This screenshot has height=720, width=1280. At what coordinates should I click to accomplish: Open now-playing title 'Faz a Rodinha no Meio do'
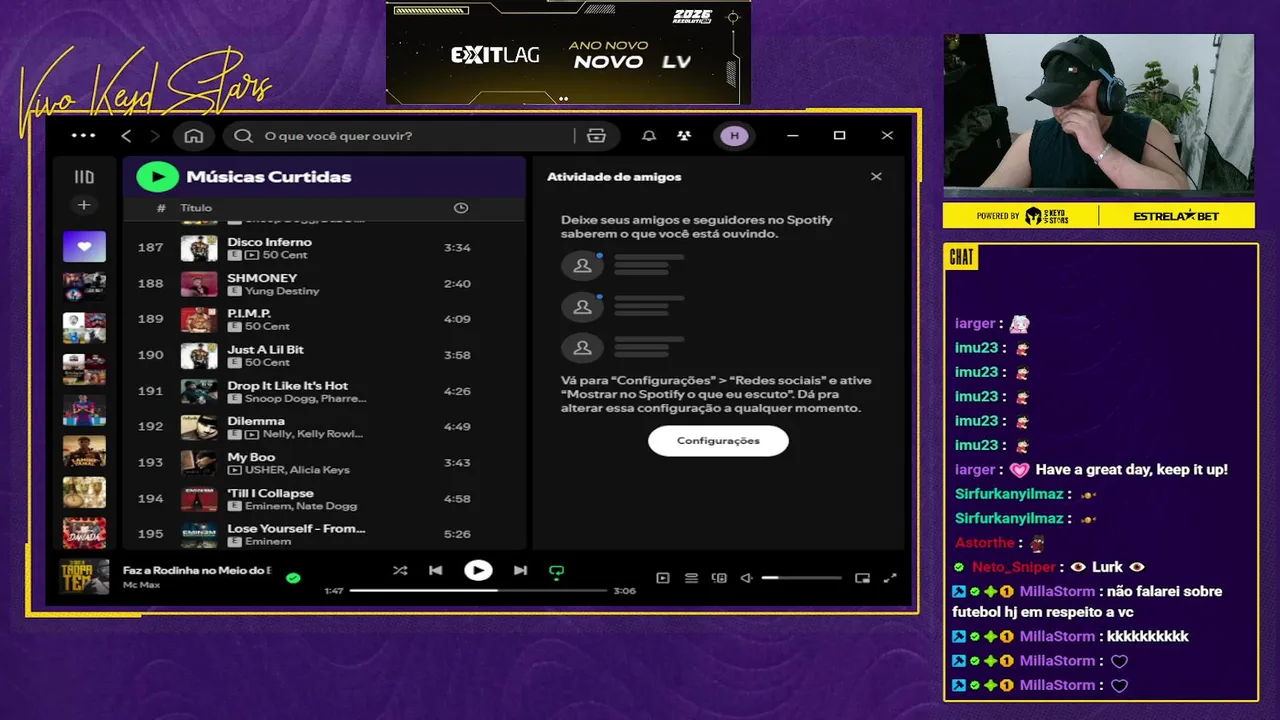[197, 570]
